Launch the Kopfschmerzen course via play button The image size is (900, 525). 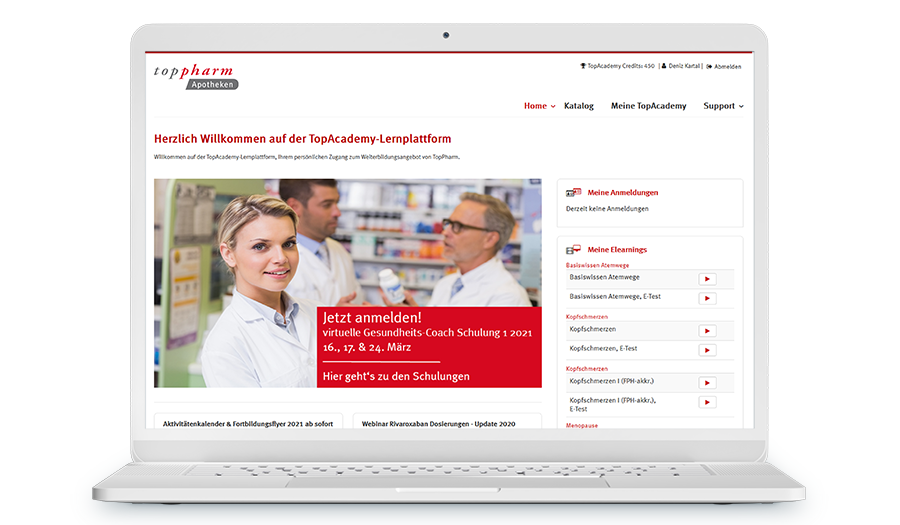tap(707, 331)
